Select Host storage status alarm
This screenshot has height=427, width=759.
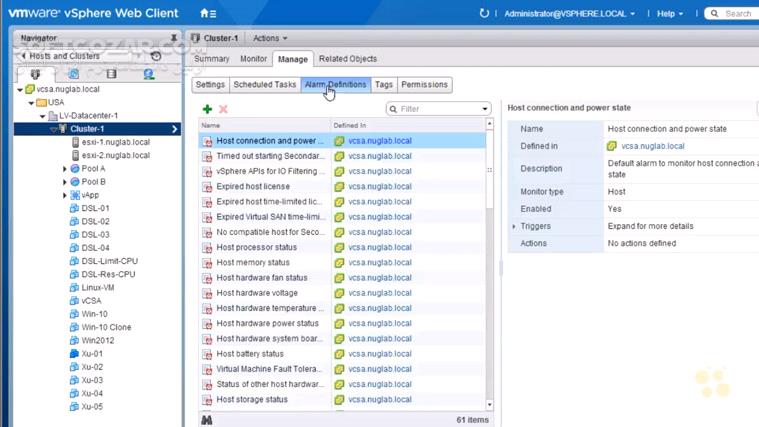click(x=342, y=399)
